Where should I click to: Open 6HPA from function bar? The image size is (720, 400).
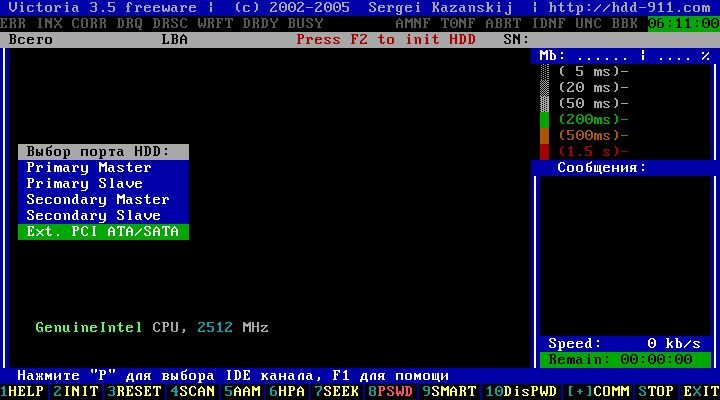[287, 392]
